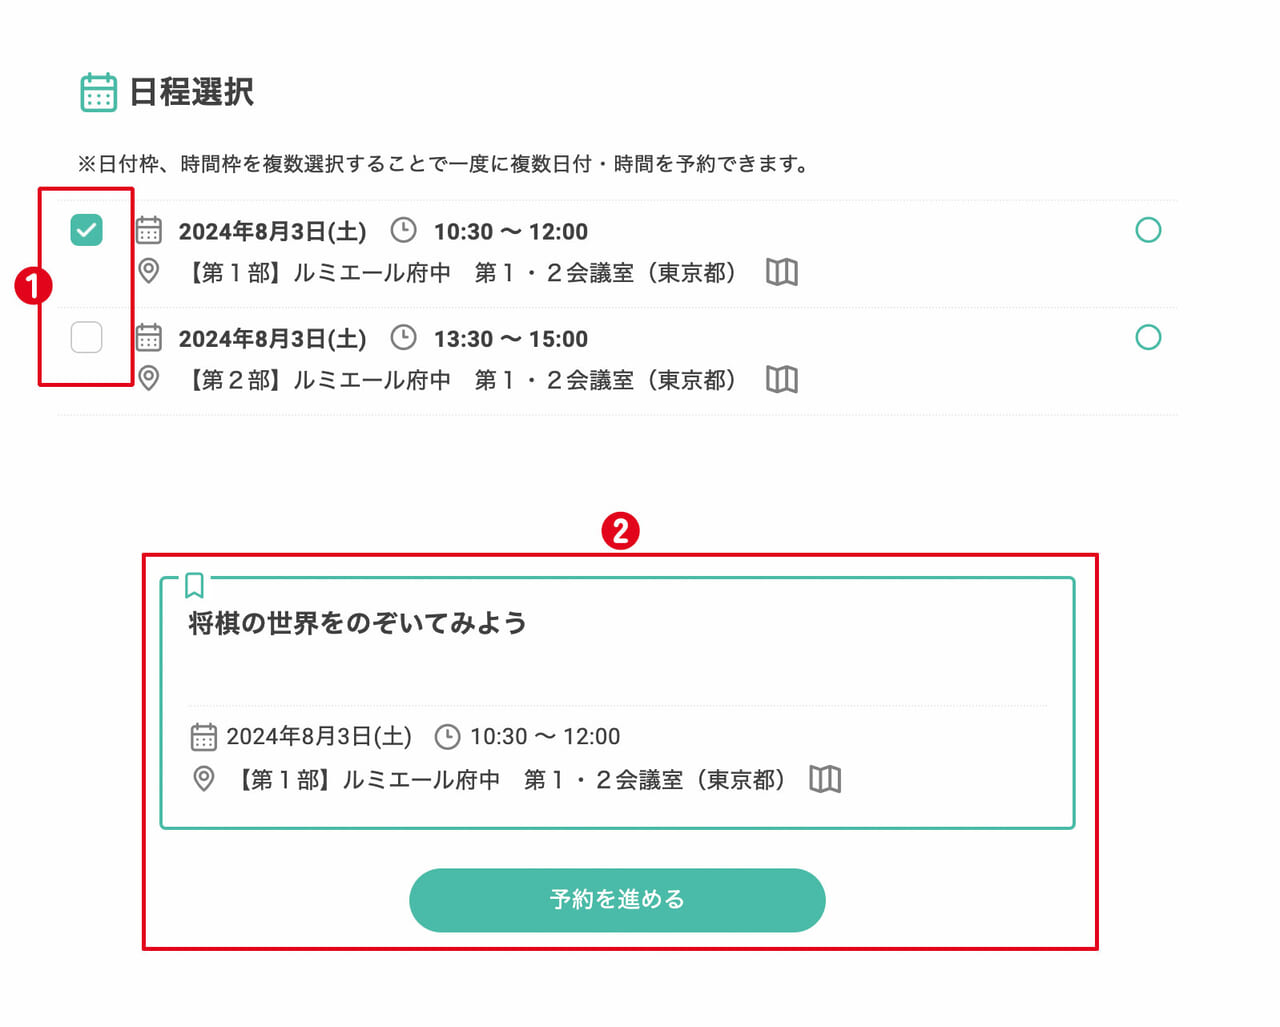Click the calendar icon beside 日程選択 heading
This screenshot has height=1027, width=1280.
[x=98, y=92]
